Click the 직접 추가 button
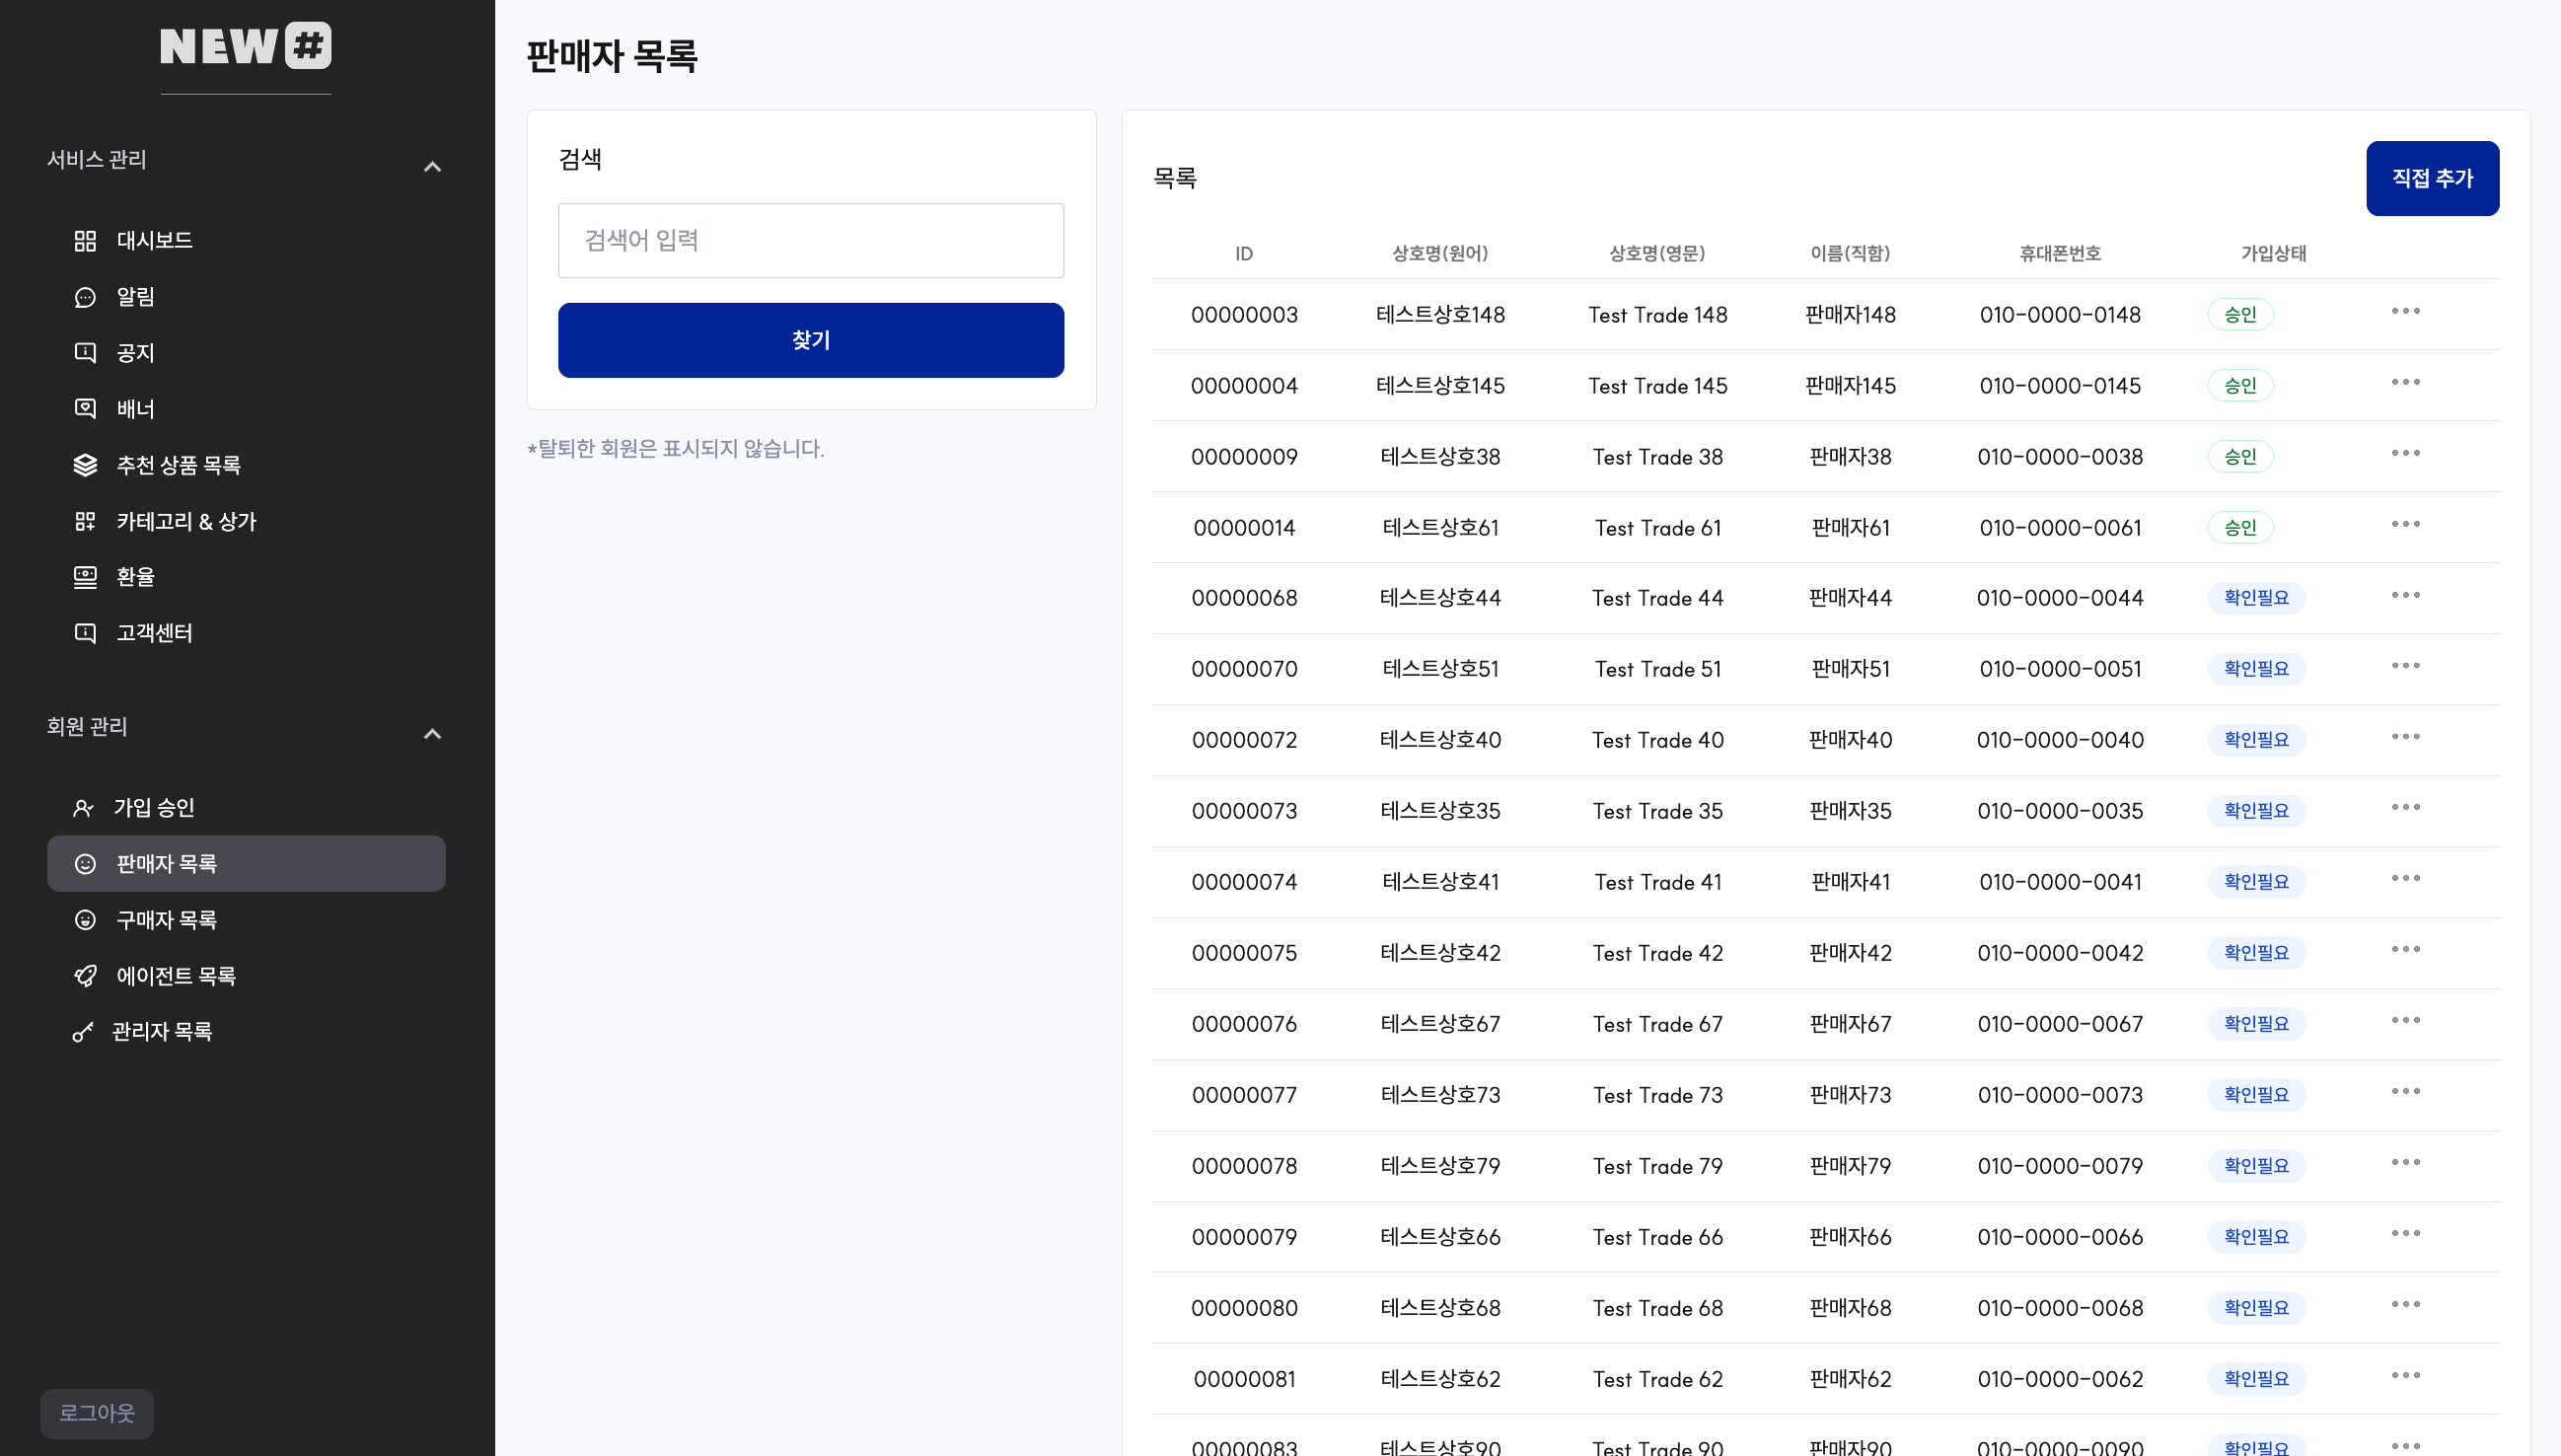Image resolution: width=2561 pixels, height=1456 pixels. pos(2431,178)
